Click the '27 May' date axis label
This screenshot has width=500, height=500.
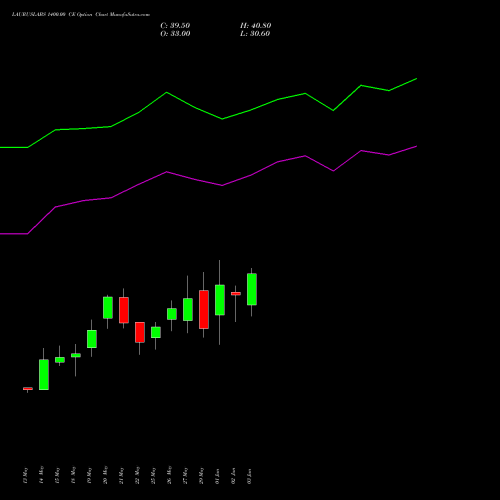[x=185, y=475]
